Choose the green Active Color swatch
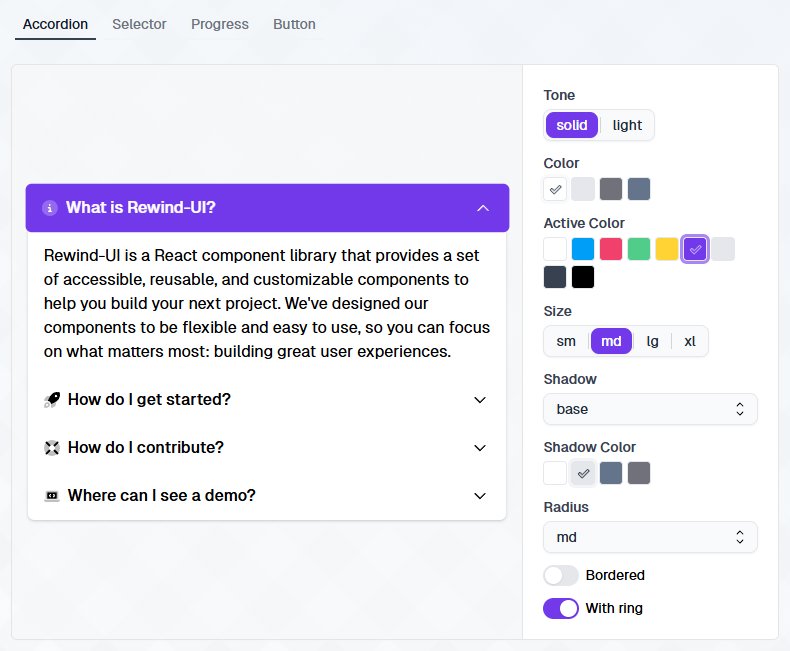 (x=639, y=249)
